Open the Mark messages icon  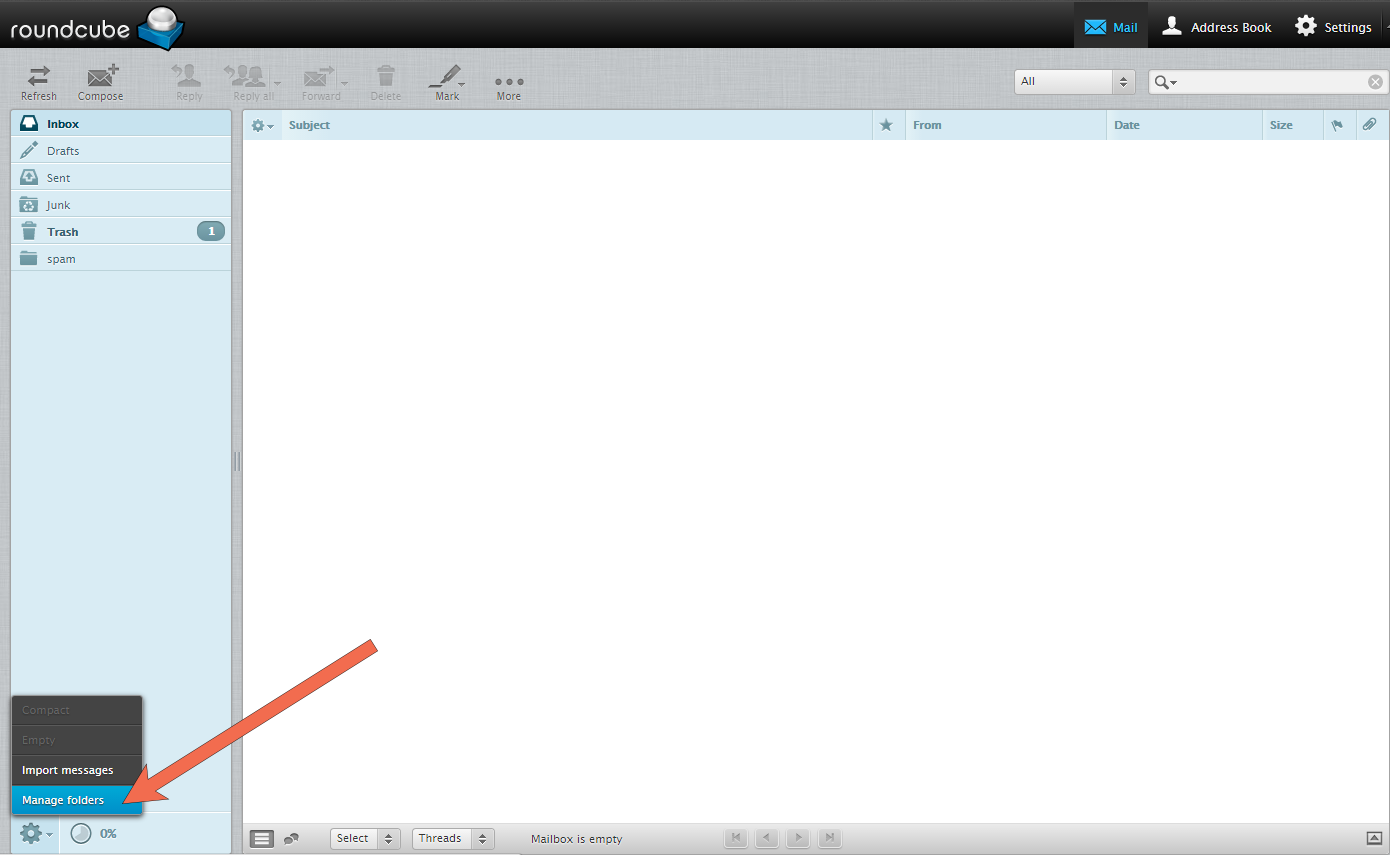click(446, 82)
